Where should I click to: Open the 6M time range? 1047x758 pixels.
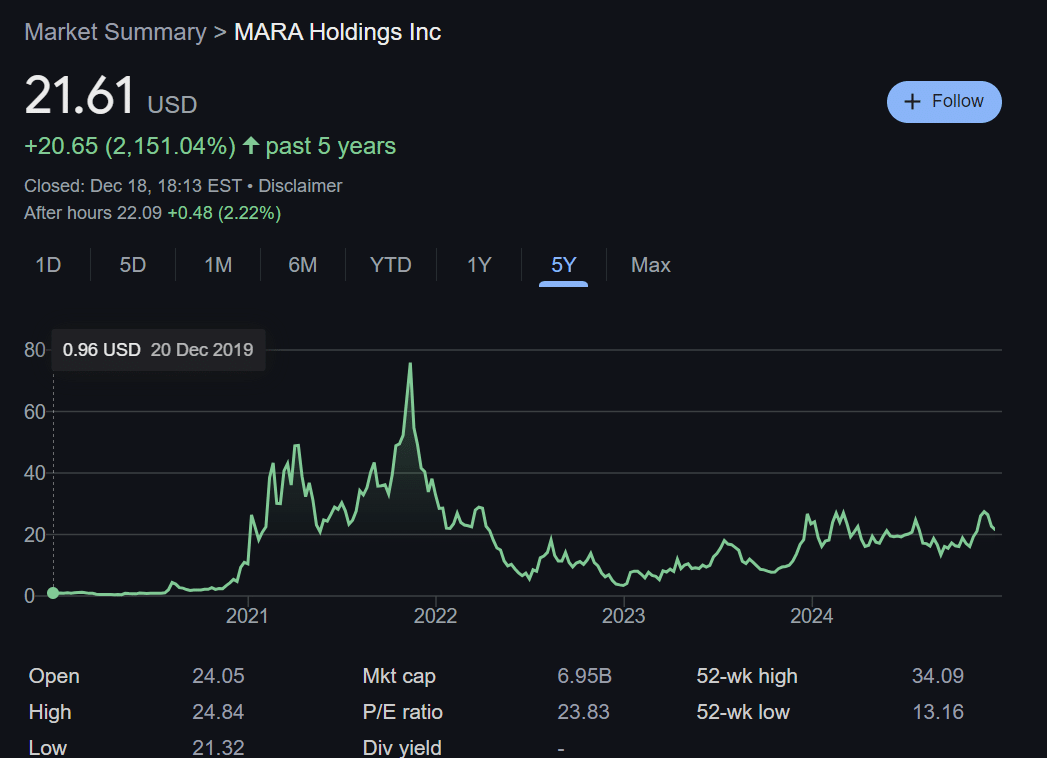(302, 265)
